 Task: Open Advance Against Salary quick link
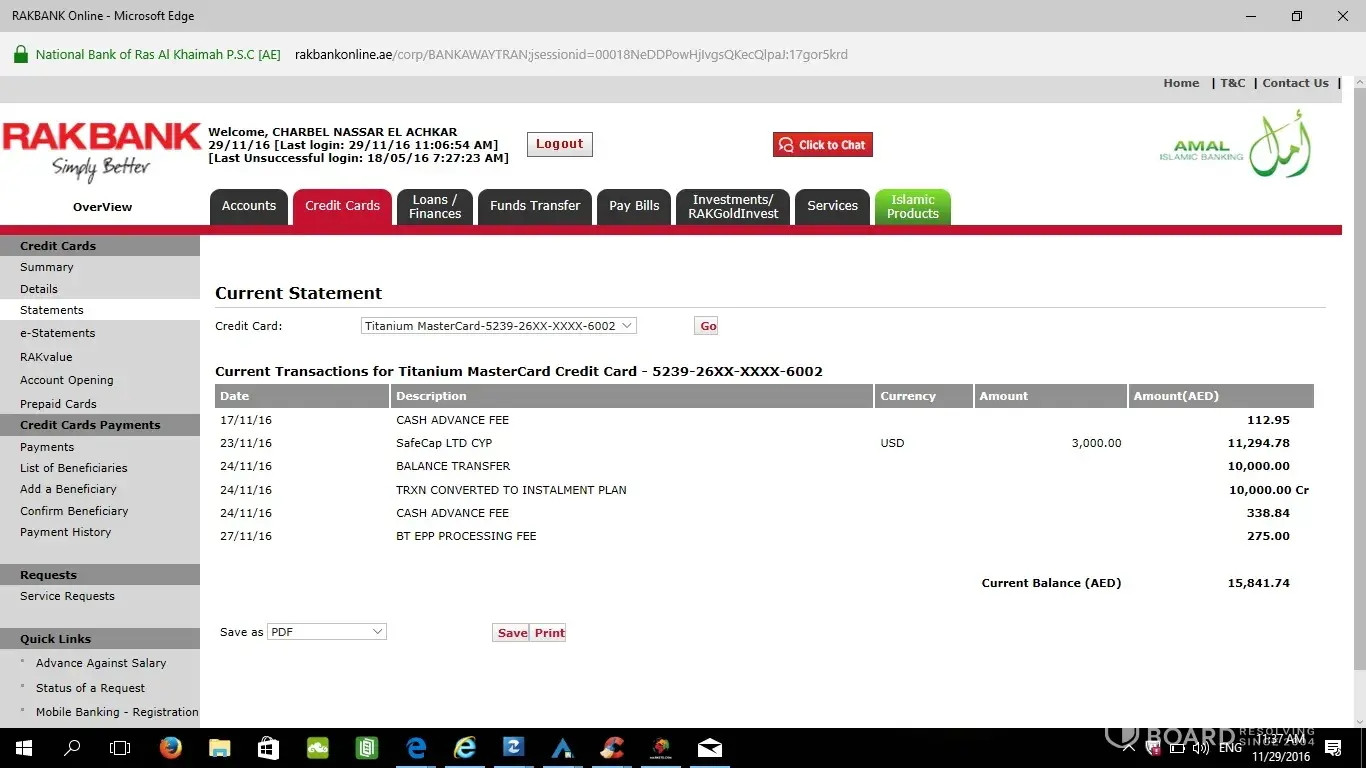pyautogui.click(x=101, y=663)
